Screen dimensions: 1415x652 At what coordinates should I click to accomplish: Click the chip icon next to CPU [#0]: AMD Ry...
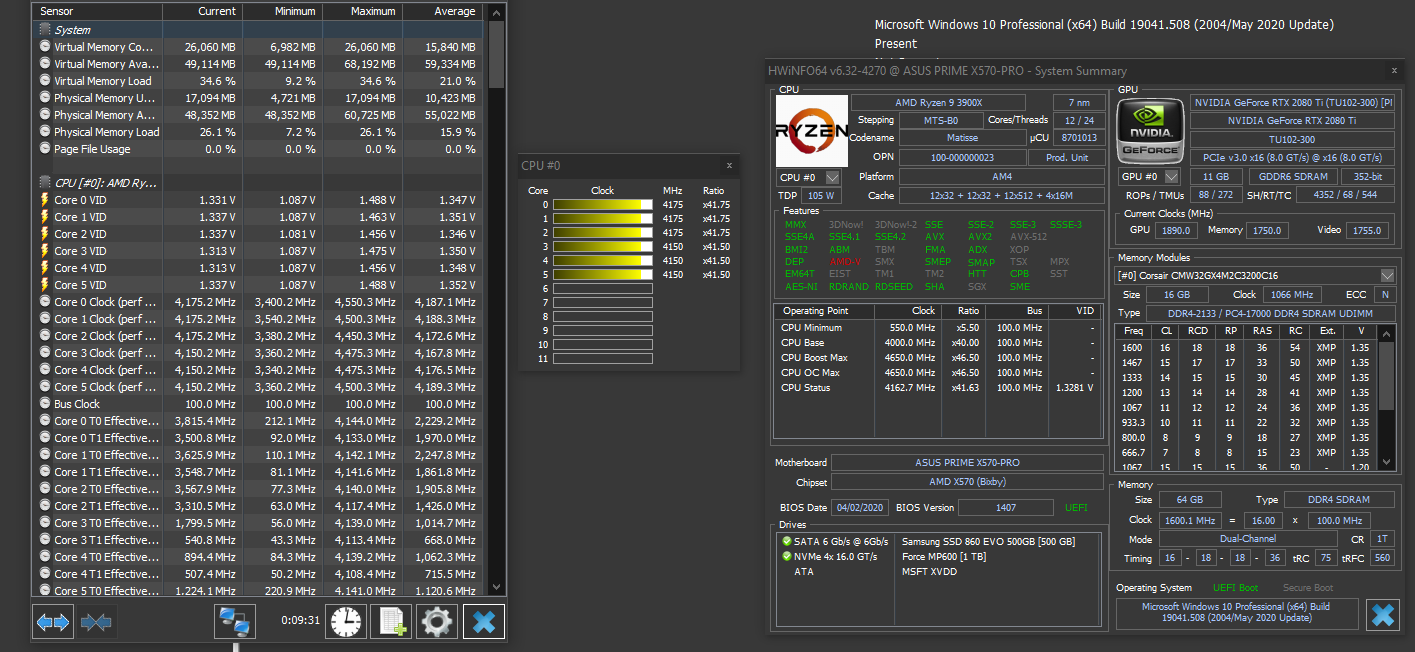45,183
